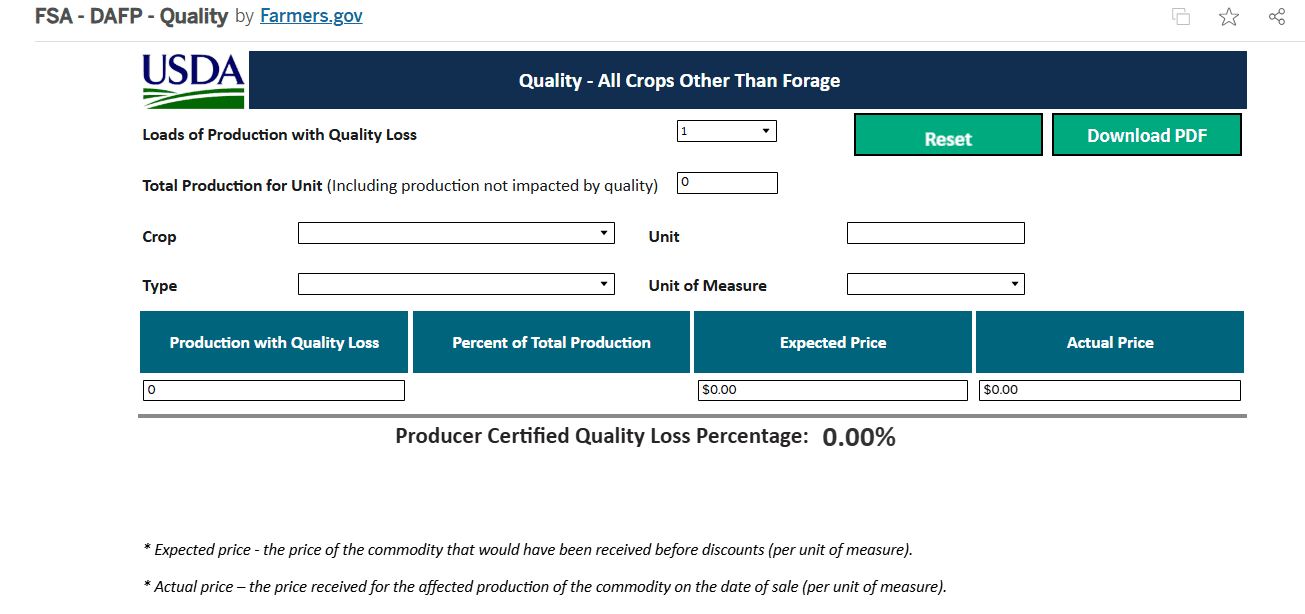Screen dimensions: 1305x614
Task: Click the Expected Price $0.00 field
Action: (x=832, y=390)
